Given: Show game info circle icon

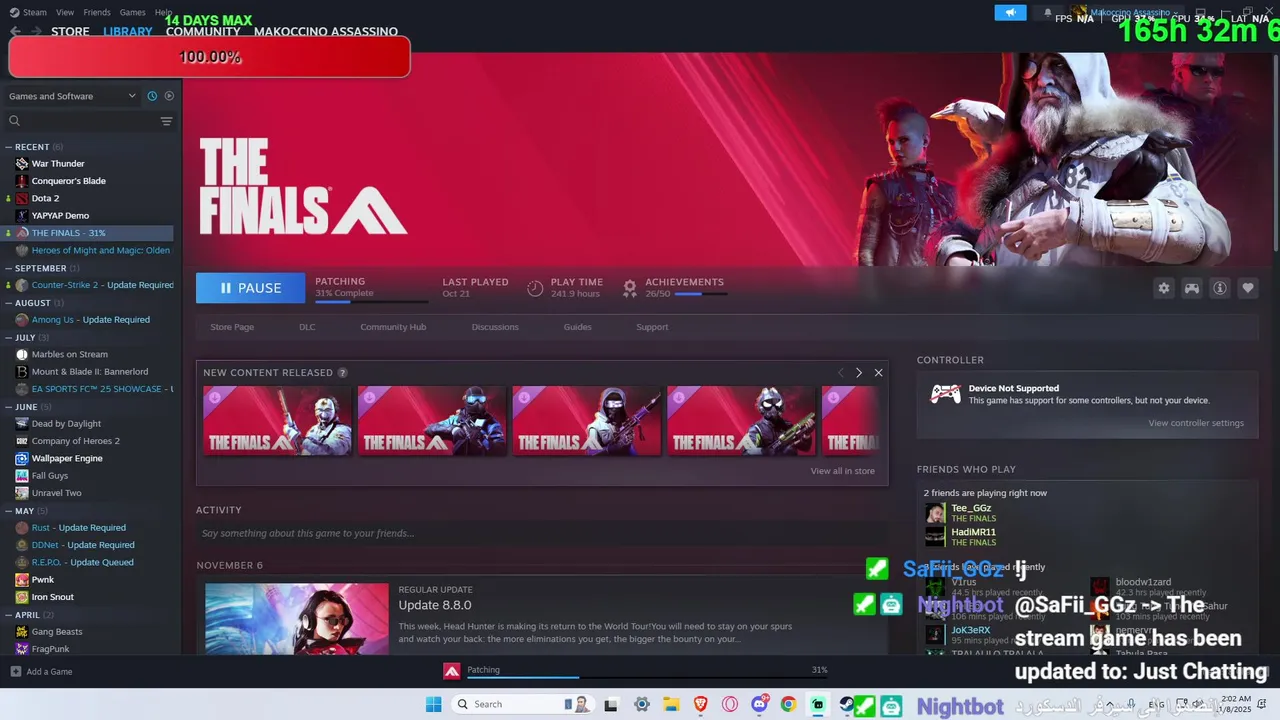Looking at the screenshot, I should (1220, 288).
